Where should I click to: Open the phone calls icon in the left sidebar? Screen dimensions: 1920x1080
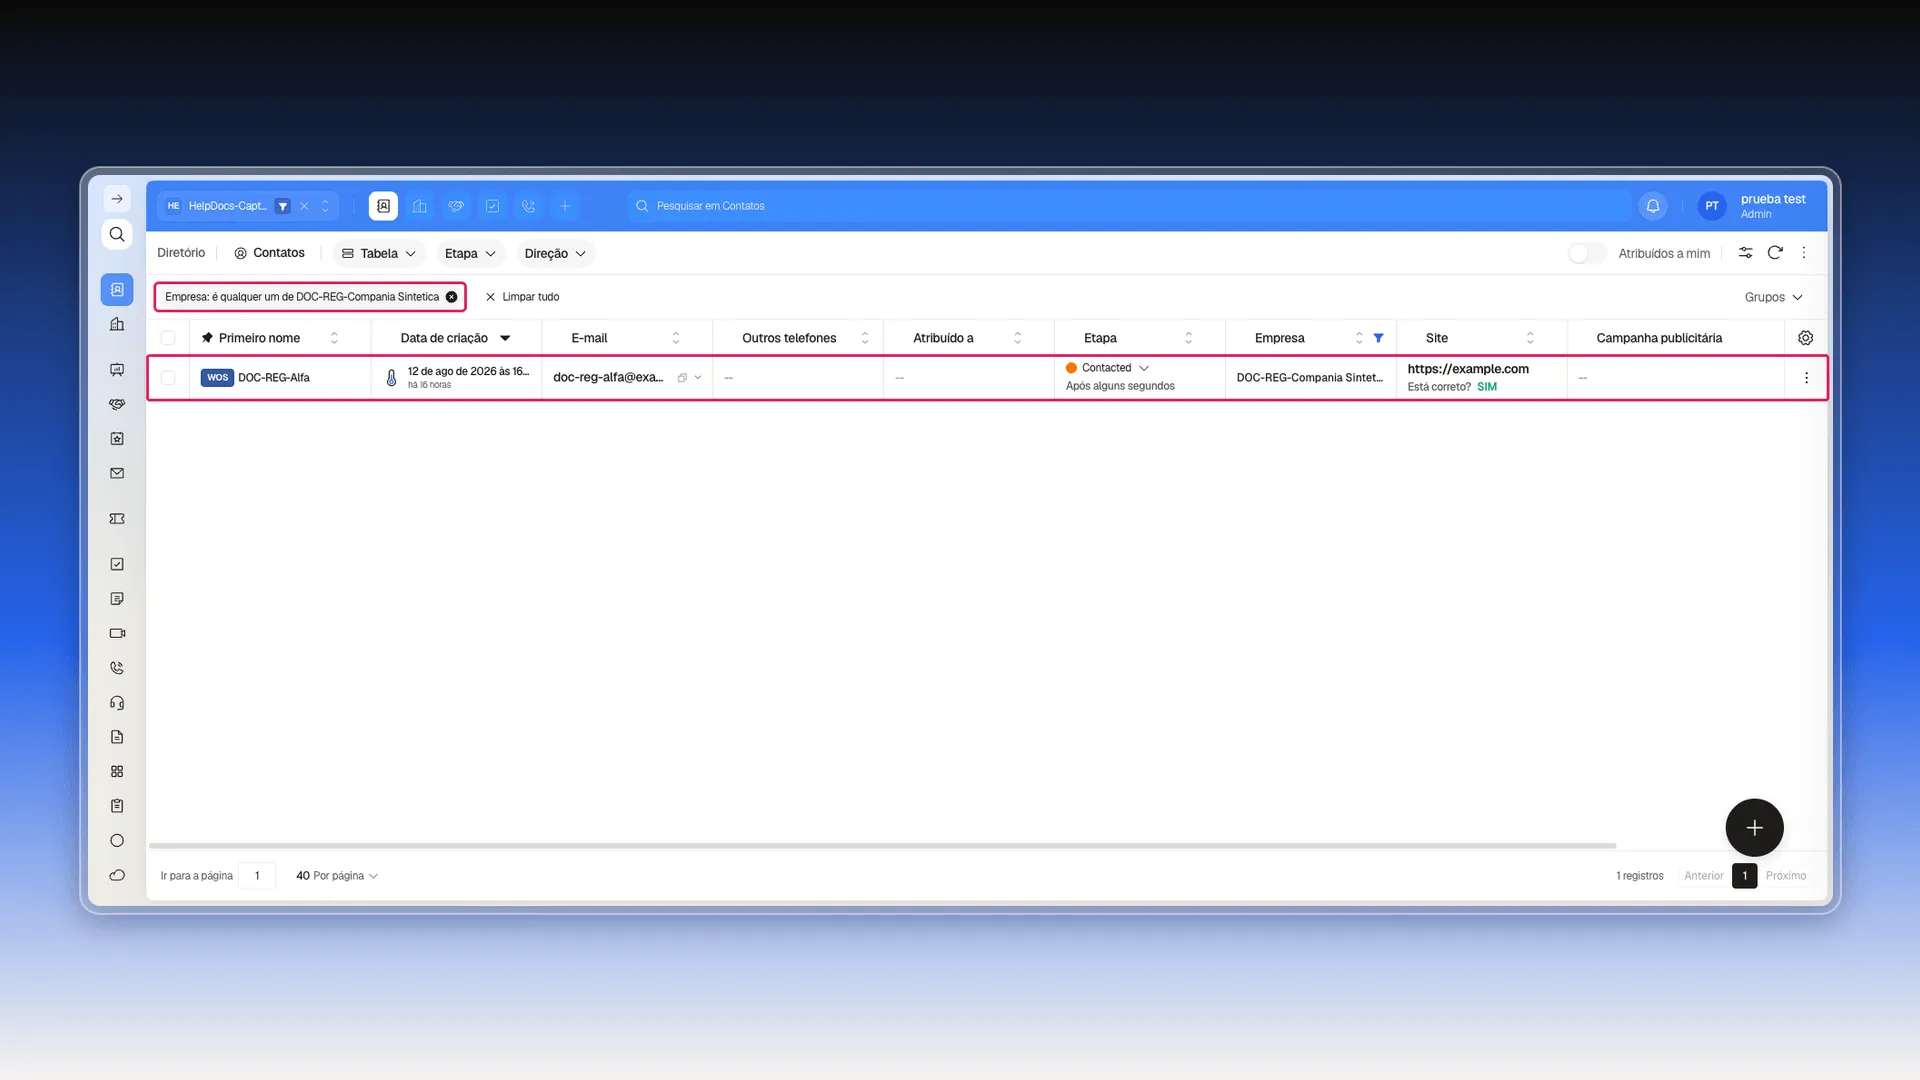(x=117, y=668)
